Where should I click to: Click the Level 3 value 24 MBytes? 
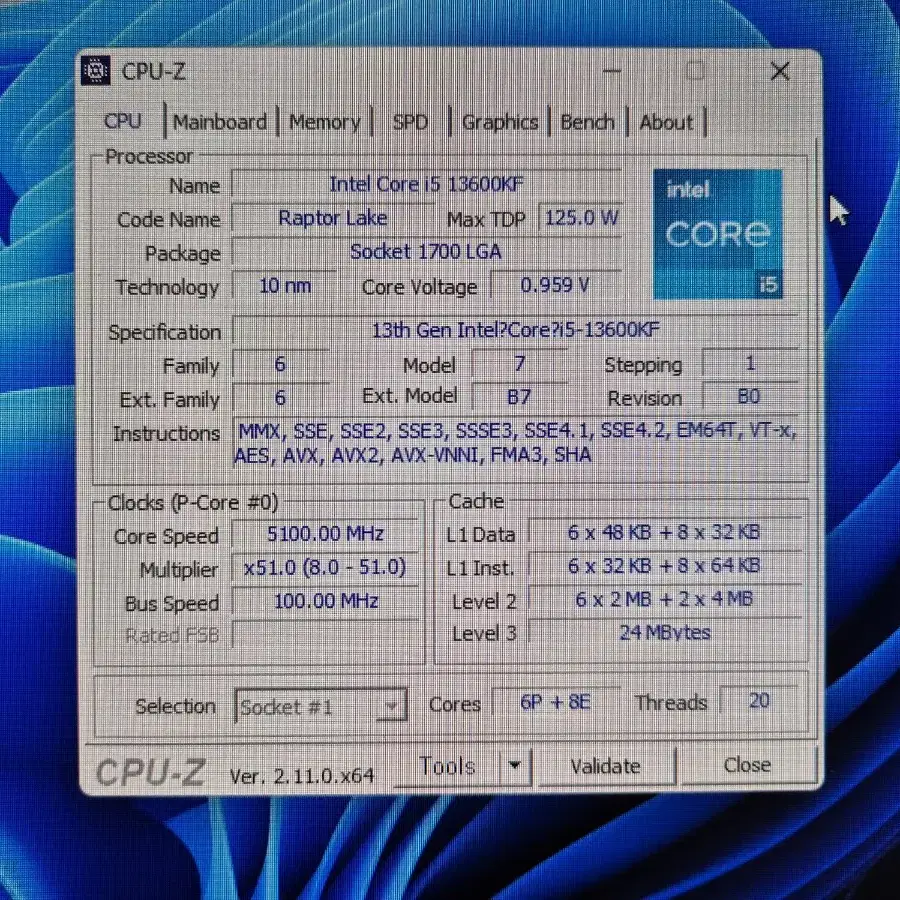(664, 632)
